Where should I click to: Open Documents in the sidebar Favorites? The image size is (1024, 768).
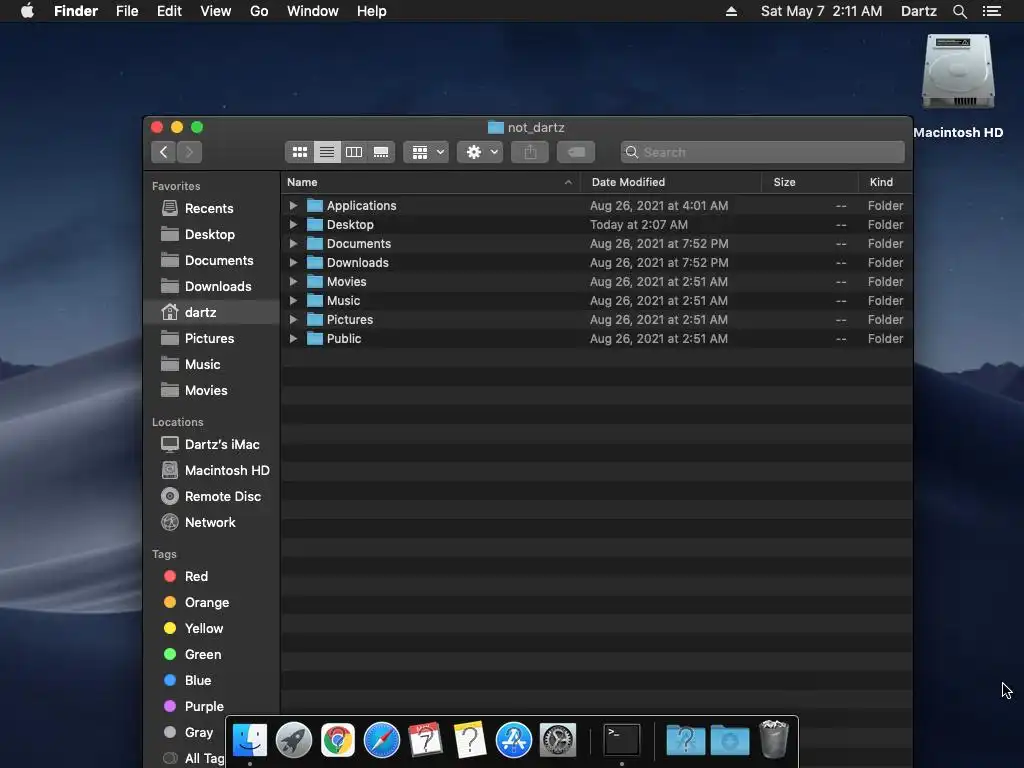(212, 261)
